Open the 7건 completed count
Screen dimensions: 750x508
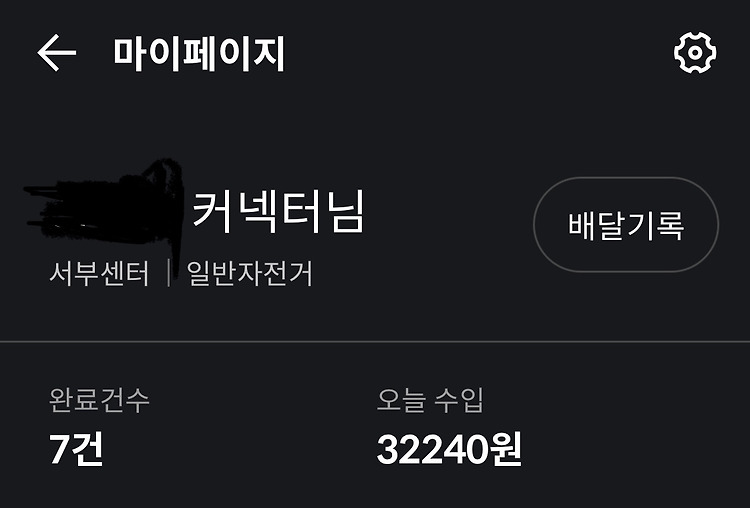tap(76, 449)
